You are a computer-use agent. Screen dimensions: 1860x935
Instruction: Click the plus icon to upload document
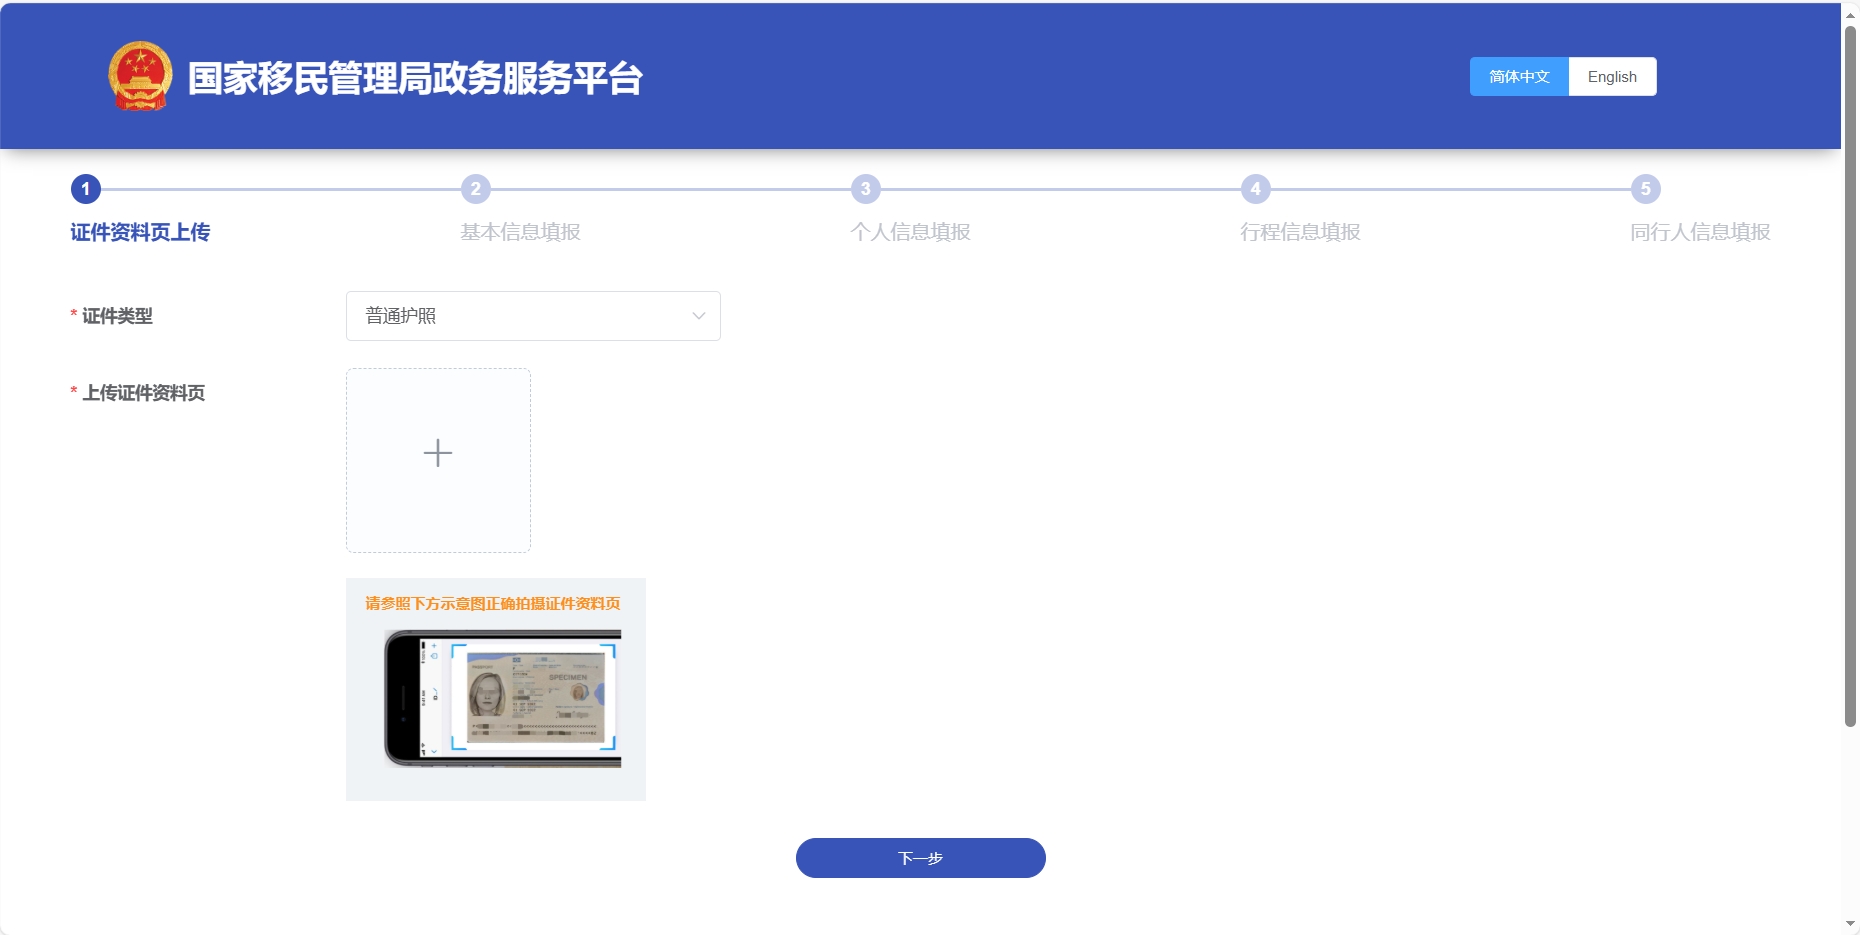438,454
